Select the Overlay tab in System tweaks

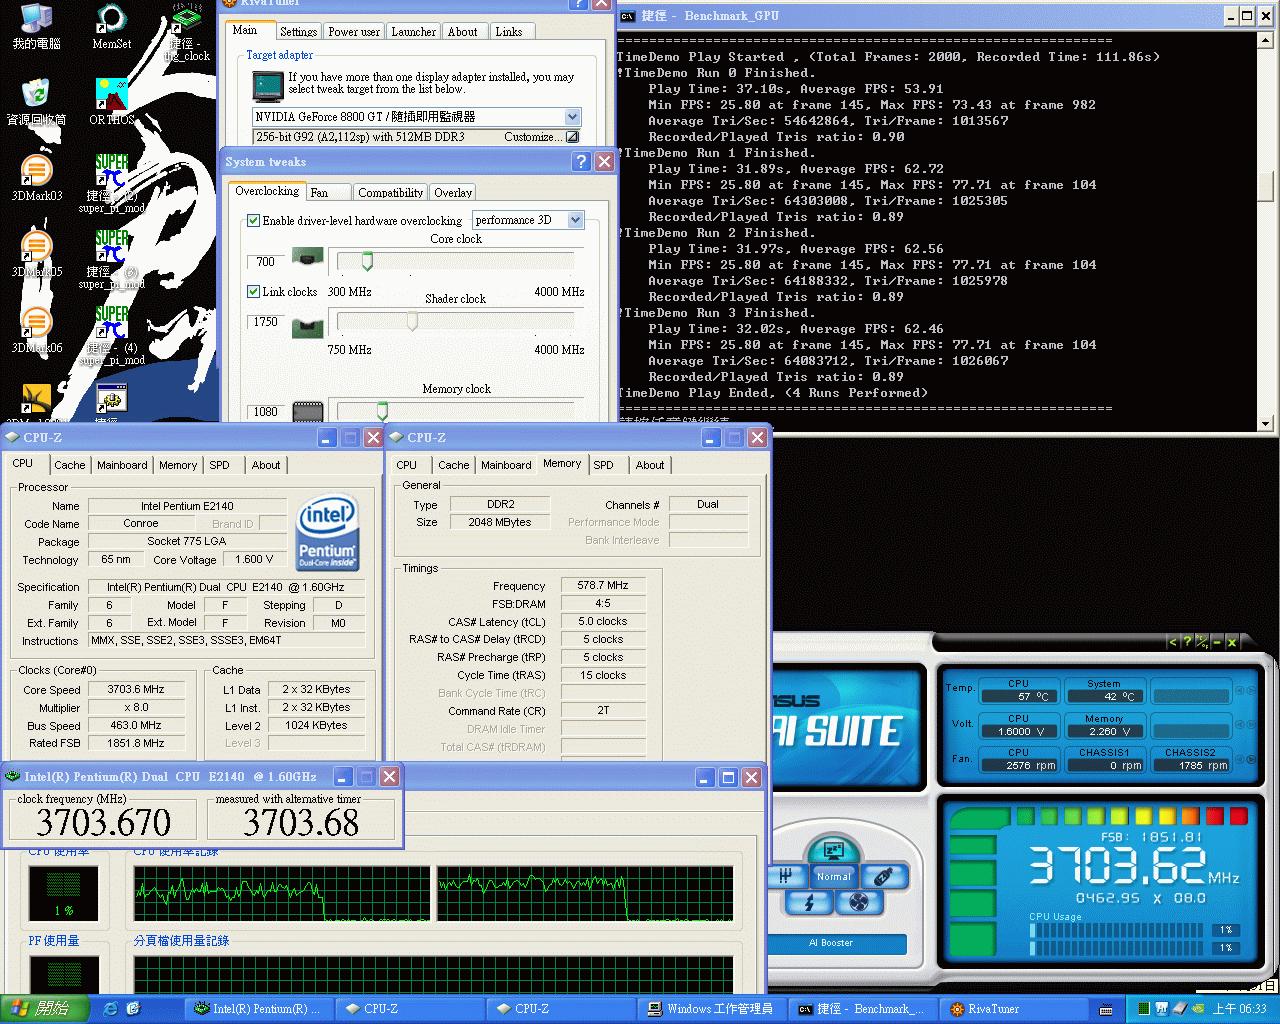point(453,193)
